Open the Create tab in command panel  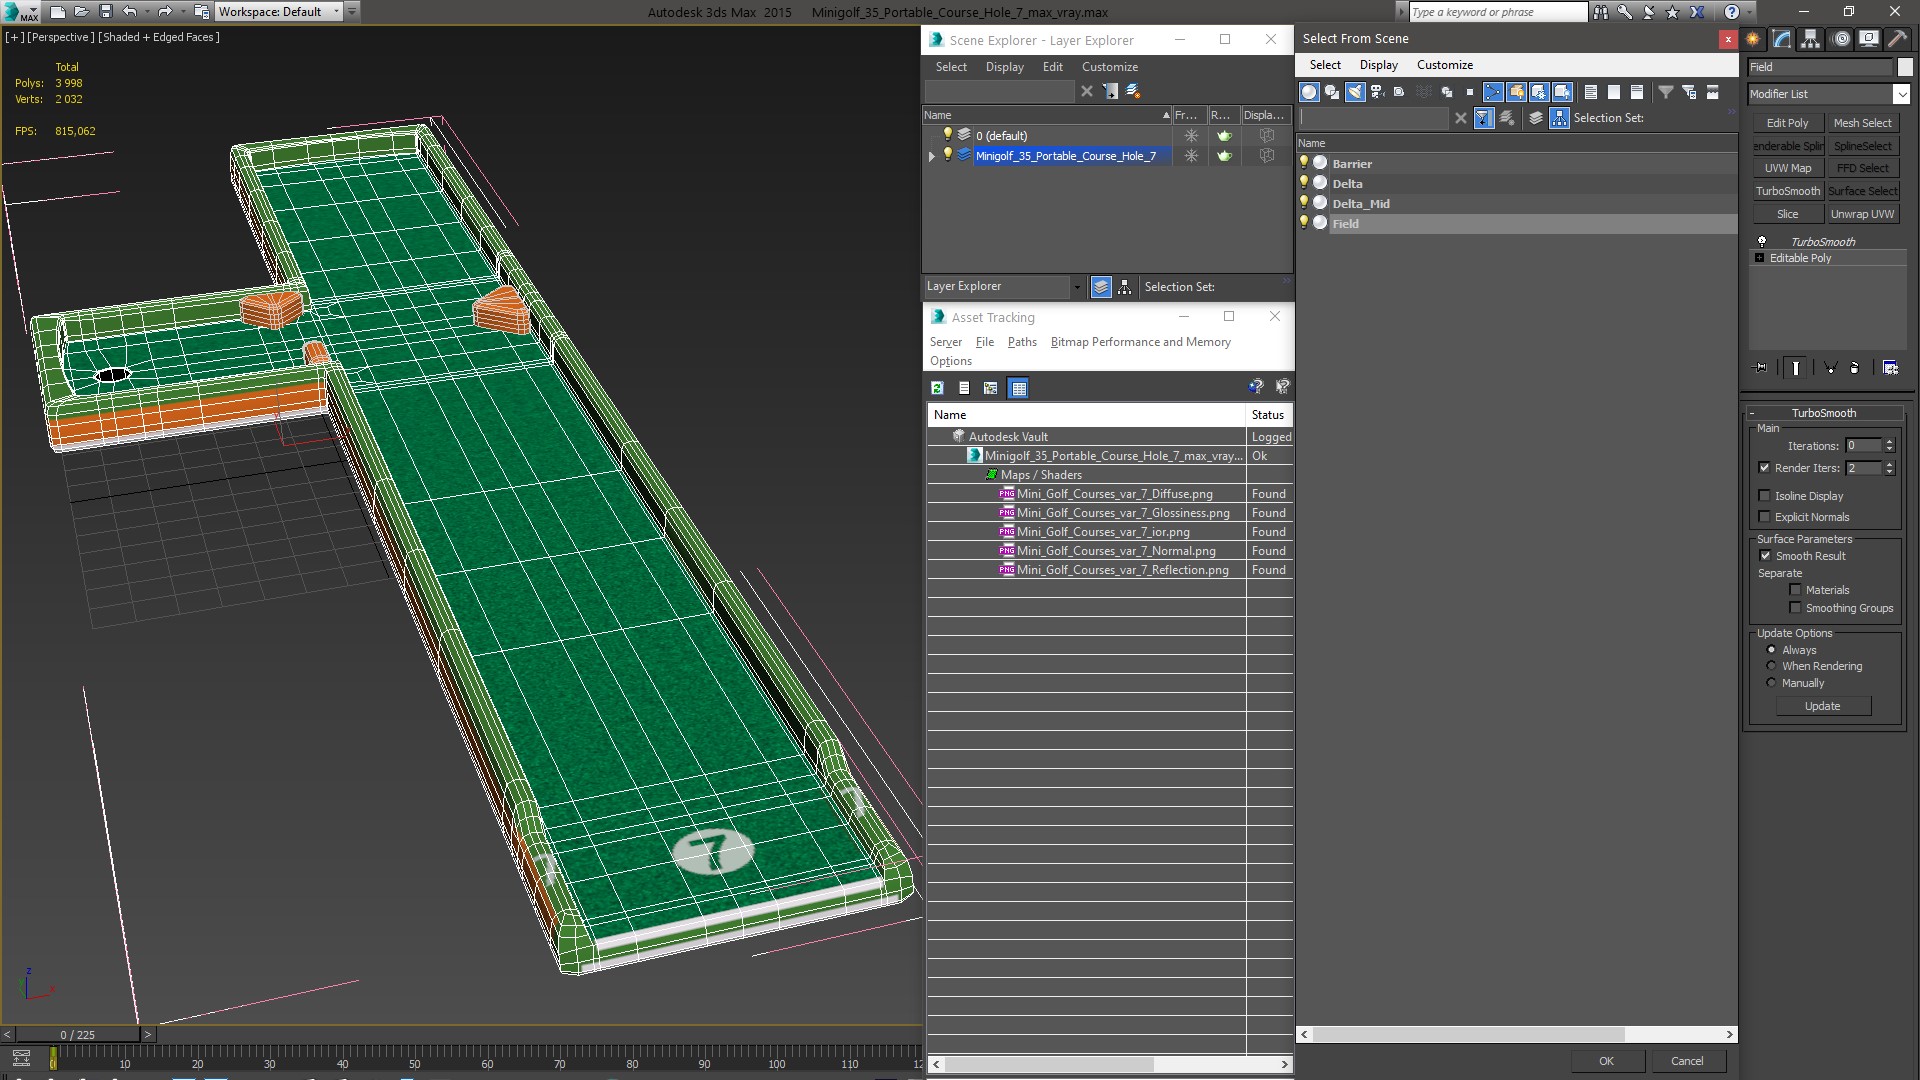point(1753,39)
